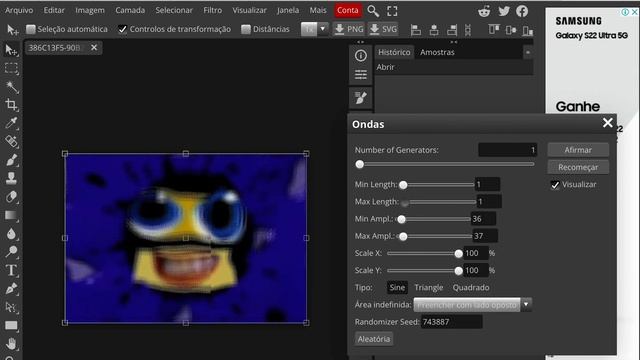The width and height of the screenshot is (640, 360).
Task: Select the Clone Stamp tool
Action: 11,178
